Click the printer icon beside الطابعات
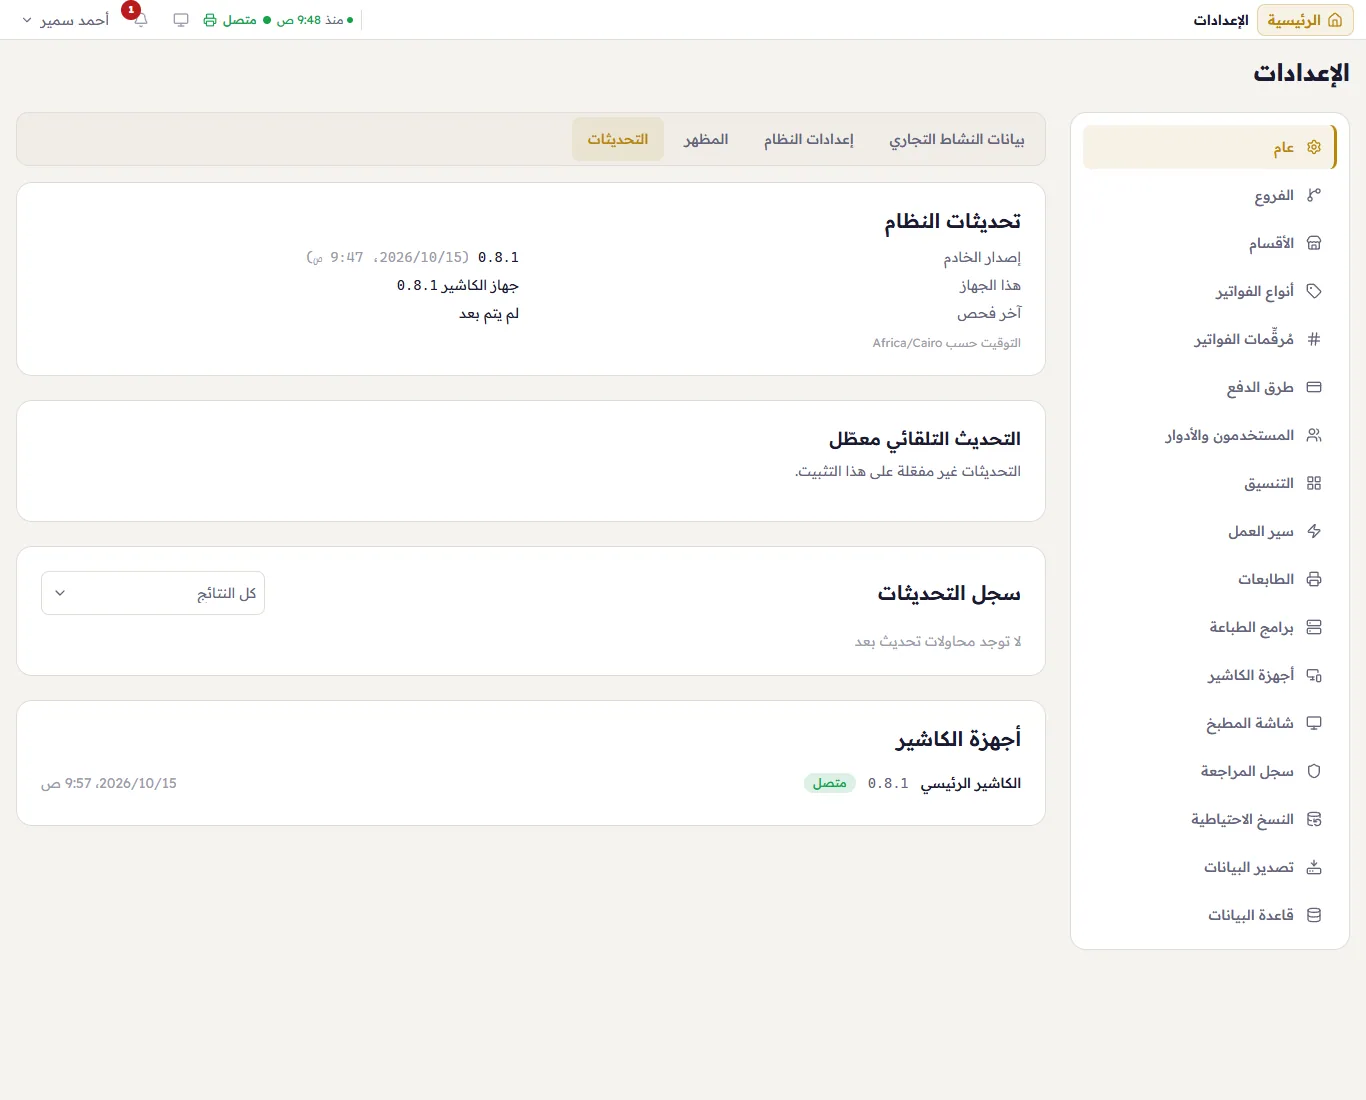The image size is (1366, 1100). point(1314,579)
